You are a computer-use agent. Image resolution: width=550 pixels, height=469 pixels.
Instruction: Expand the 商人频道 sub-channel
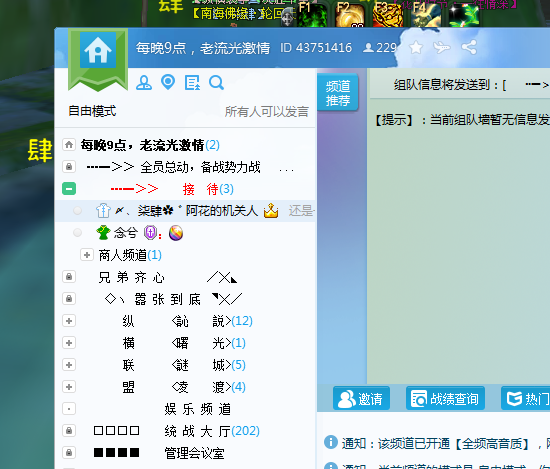click(87, 255)
